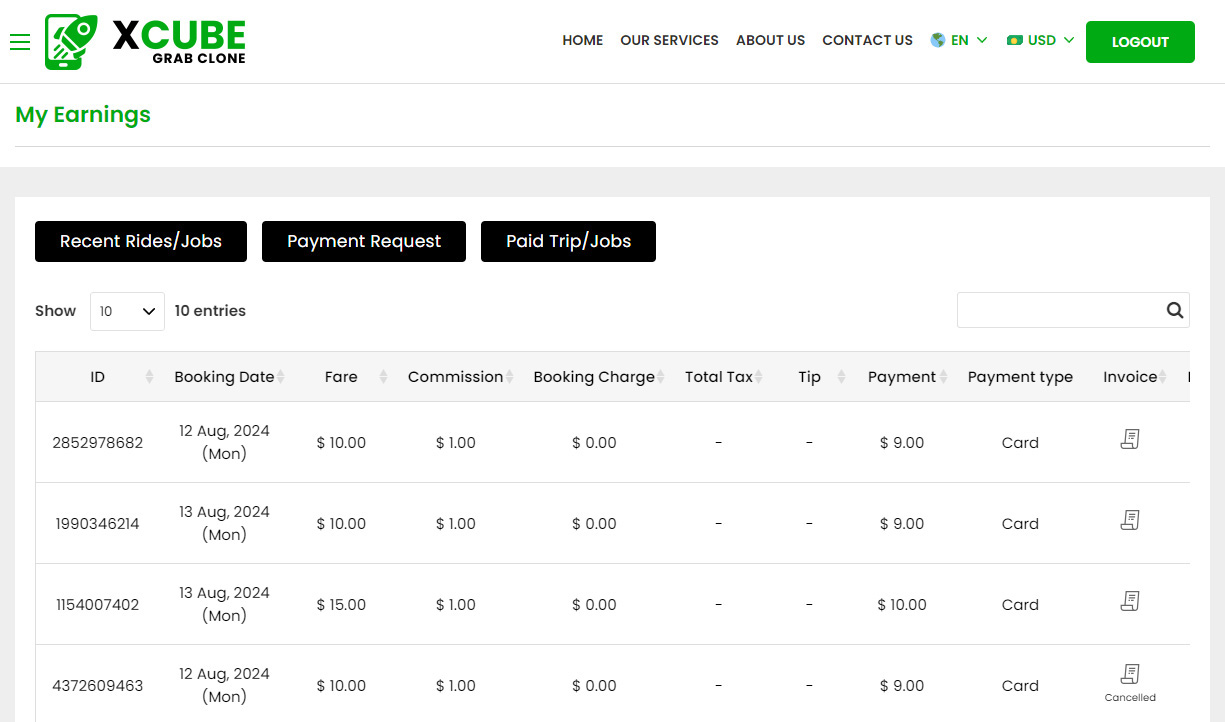
Task: Go to the HOME menu item
Action: (582, 41)
